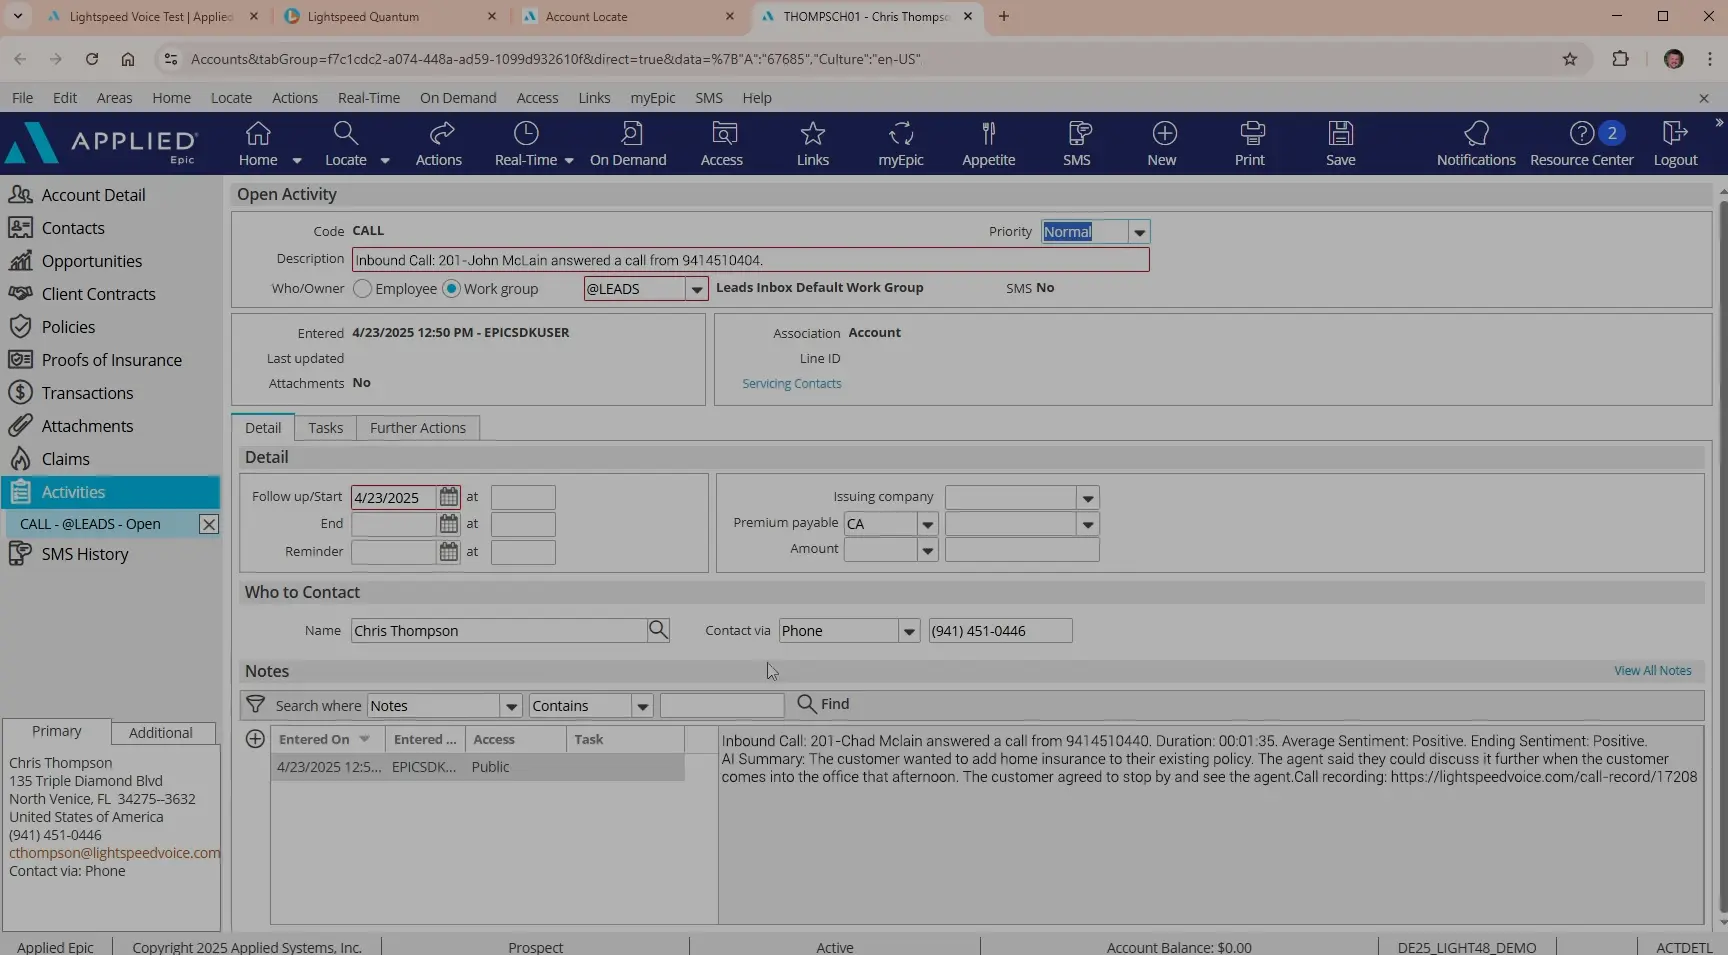Viewport: 1728px width, 955px height.
Task: Open the On Demand tool
Action: click(628, 143)
